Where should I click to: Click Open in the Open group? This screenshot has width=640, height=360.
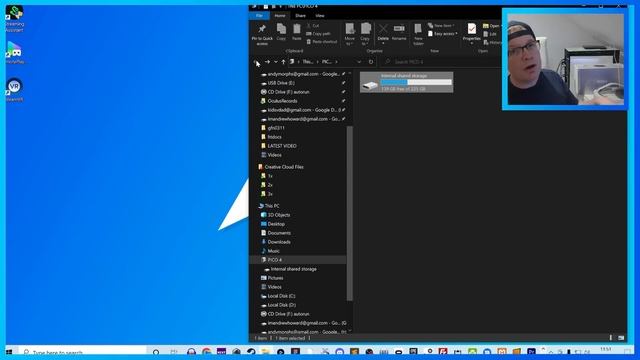click(491, 26)
